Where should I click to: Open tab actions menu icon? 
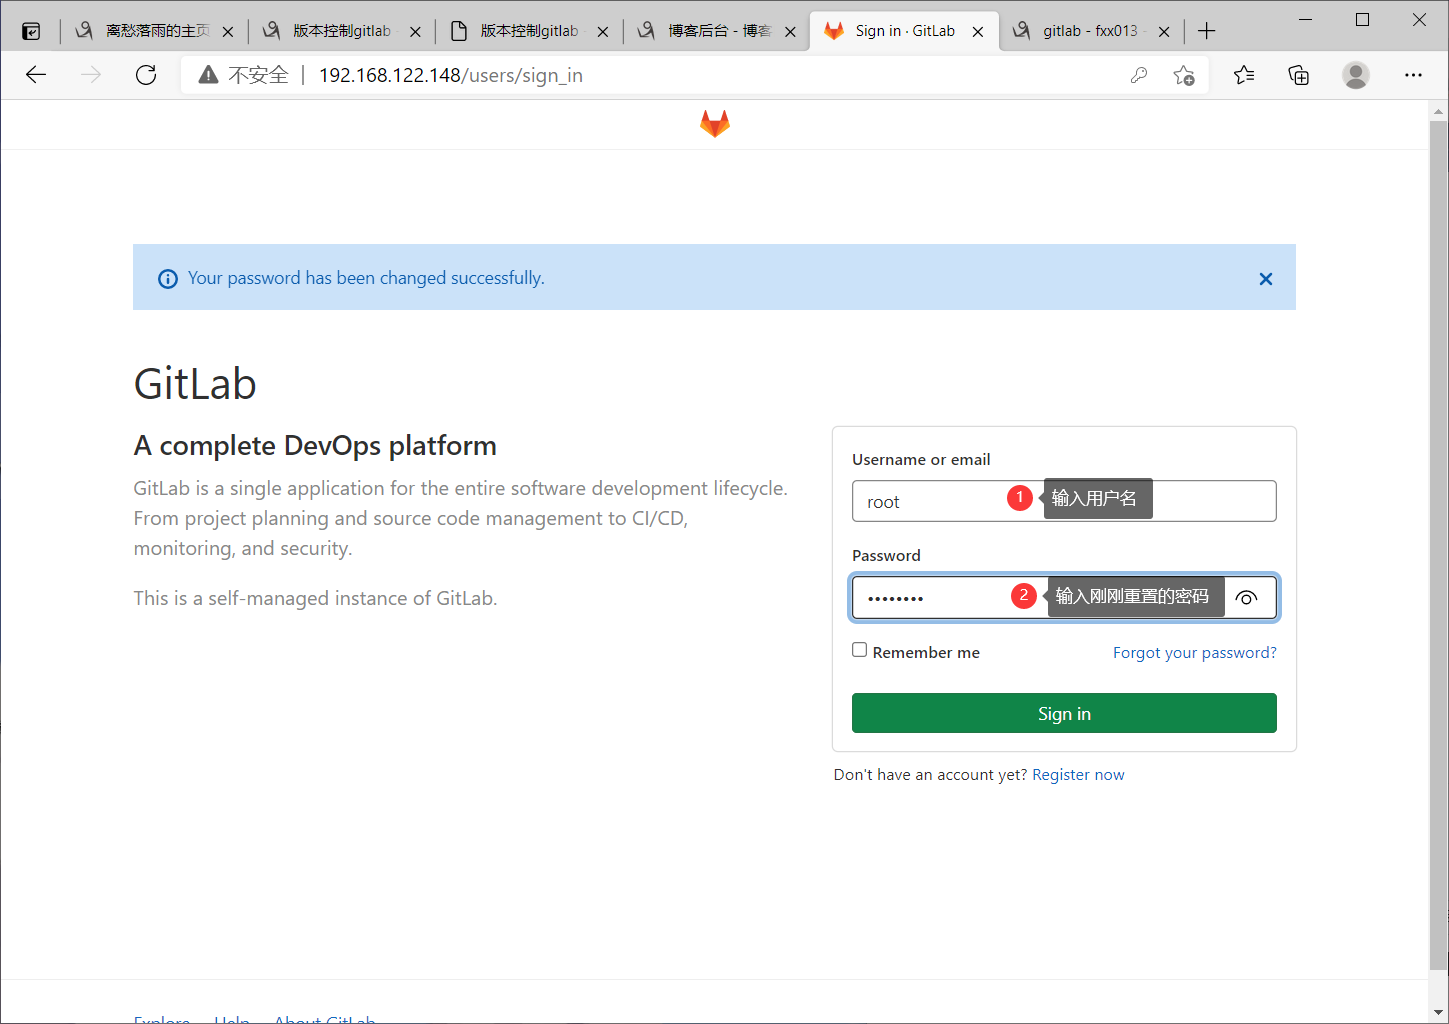tap(31, 31)
